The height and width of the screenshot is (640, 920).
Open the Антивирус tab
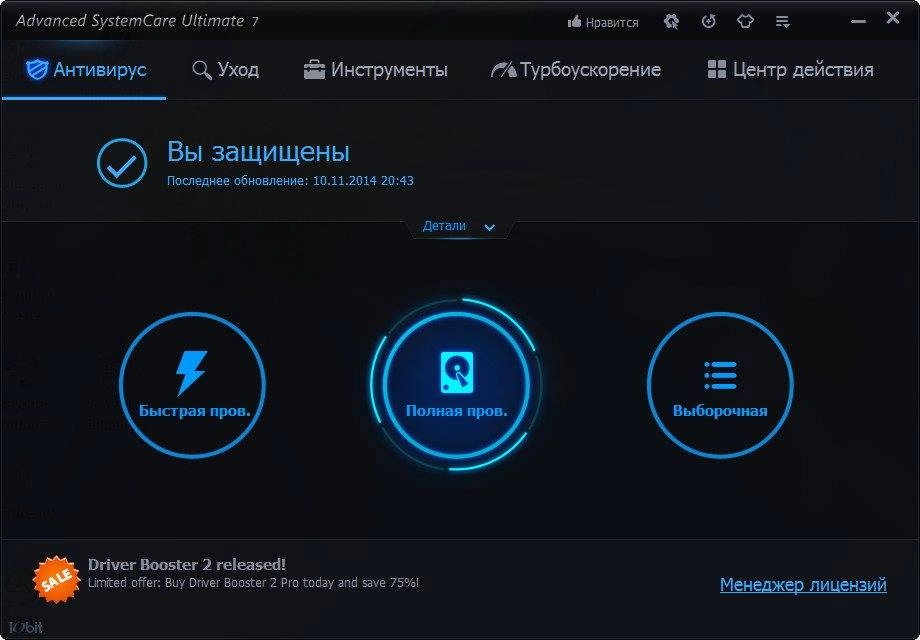point(86,70)
